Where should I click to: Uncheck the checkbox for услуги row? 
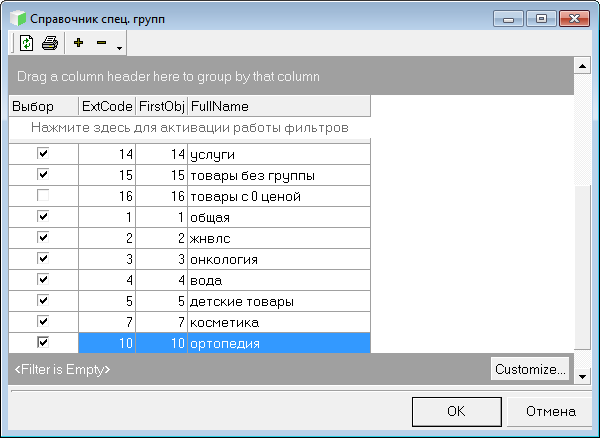43,154
